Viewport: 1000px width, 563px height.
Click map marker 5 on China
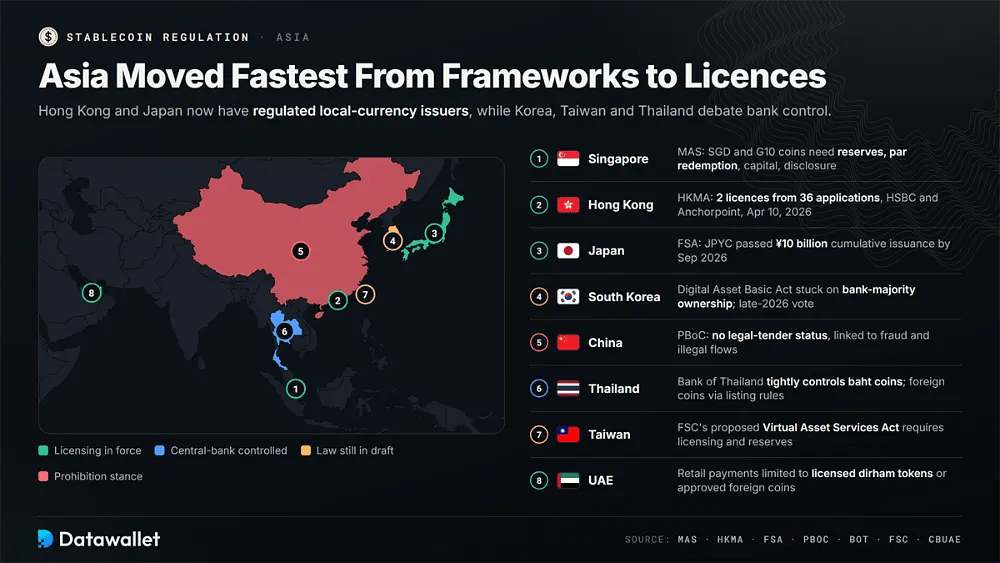pyautogui.click(x=300, y=251)
